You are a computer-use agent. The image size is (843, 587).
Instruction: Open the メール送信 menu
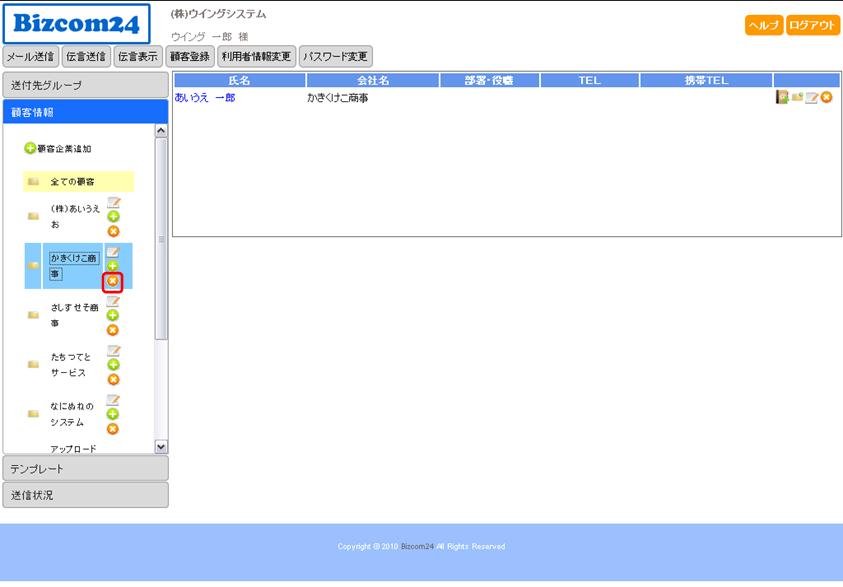[31, 56]
